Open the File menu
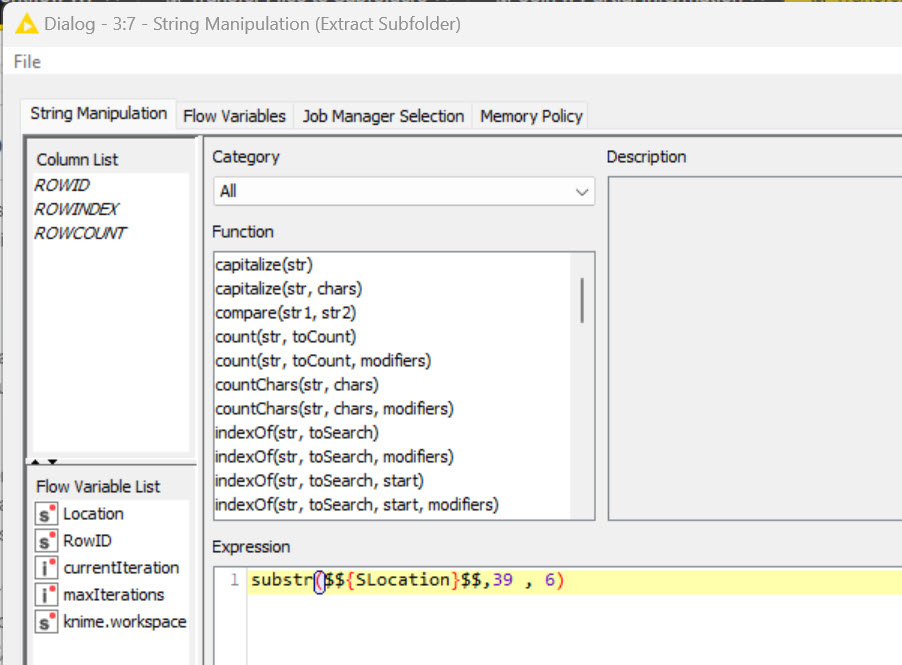 point(27,62)
